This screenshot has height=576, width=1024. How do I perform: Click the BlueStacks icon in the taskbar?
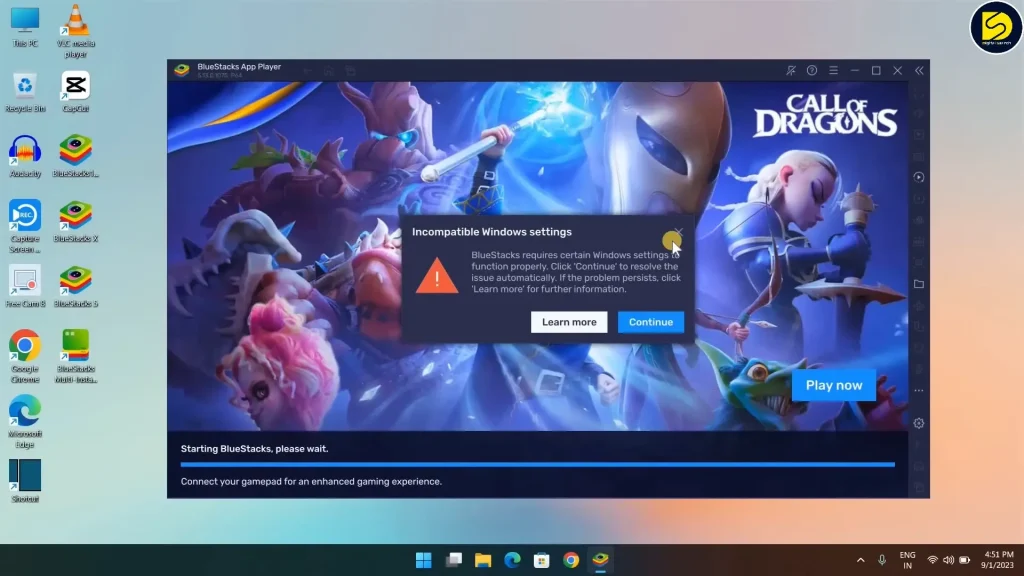(600, 560)
